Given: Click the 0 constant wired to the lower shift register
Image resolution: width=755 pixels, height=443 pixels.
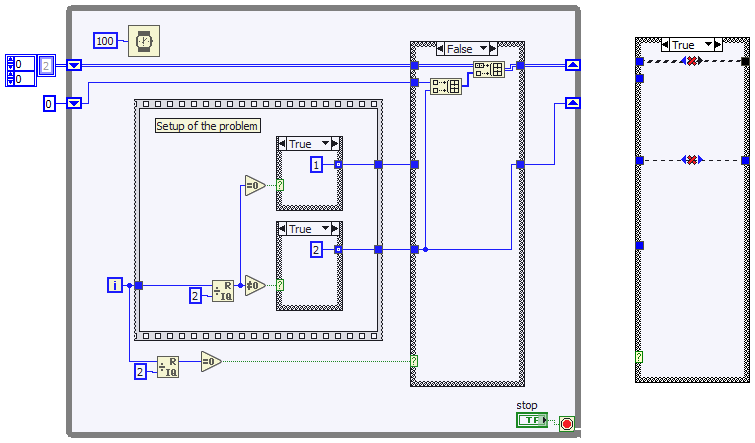Looking at the screenshot, I should (49, 104).
